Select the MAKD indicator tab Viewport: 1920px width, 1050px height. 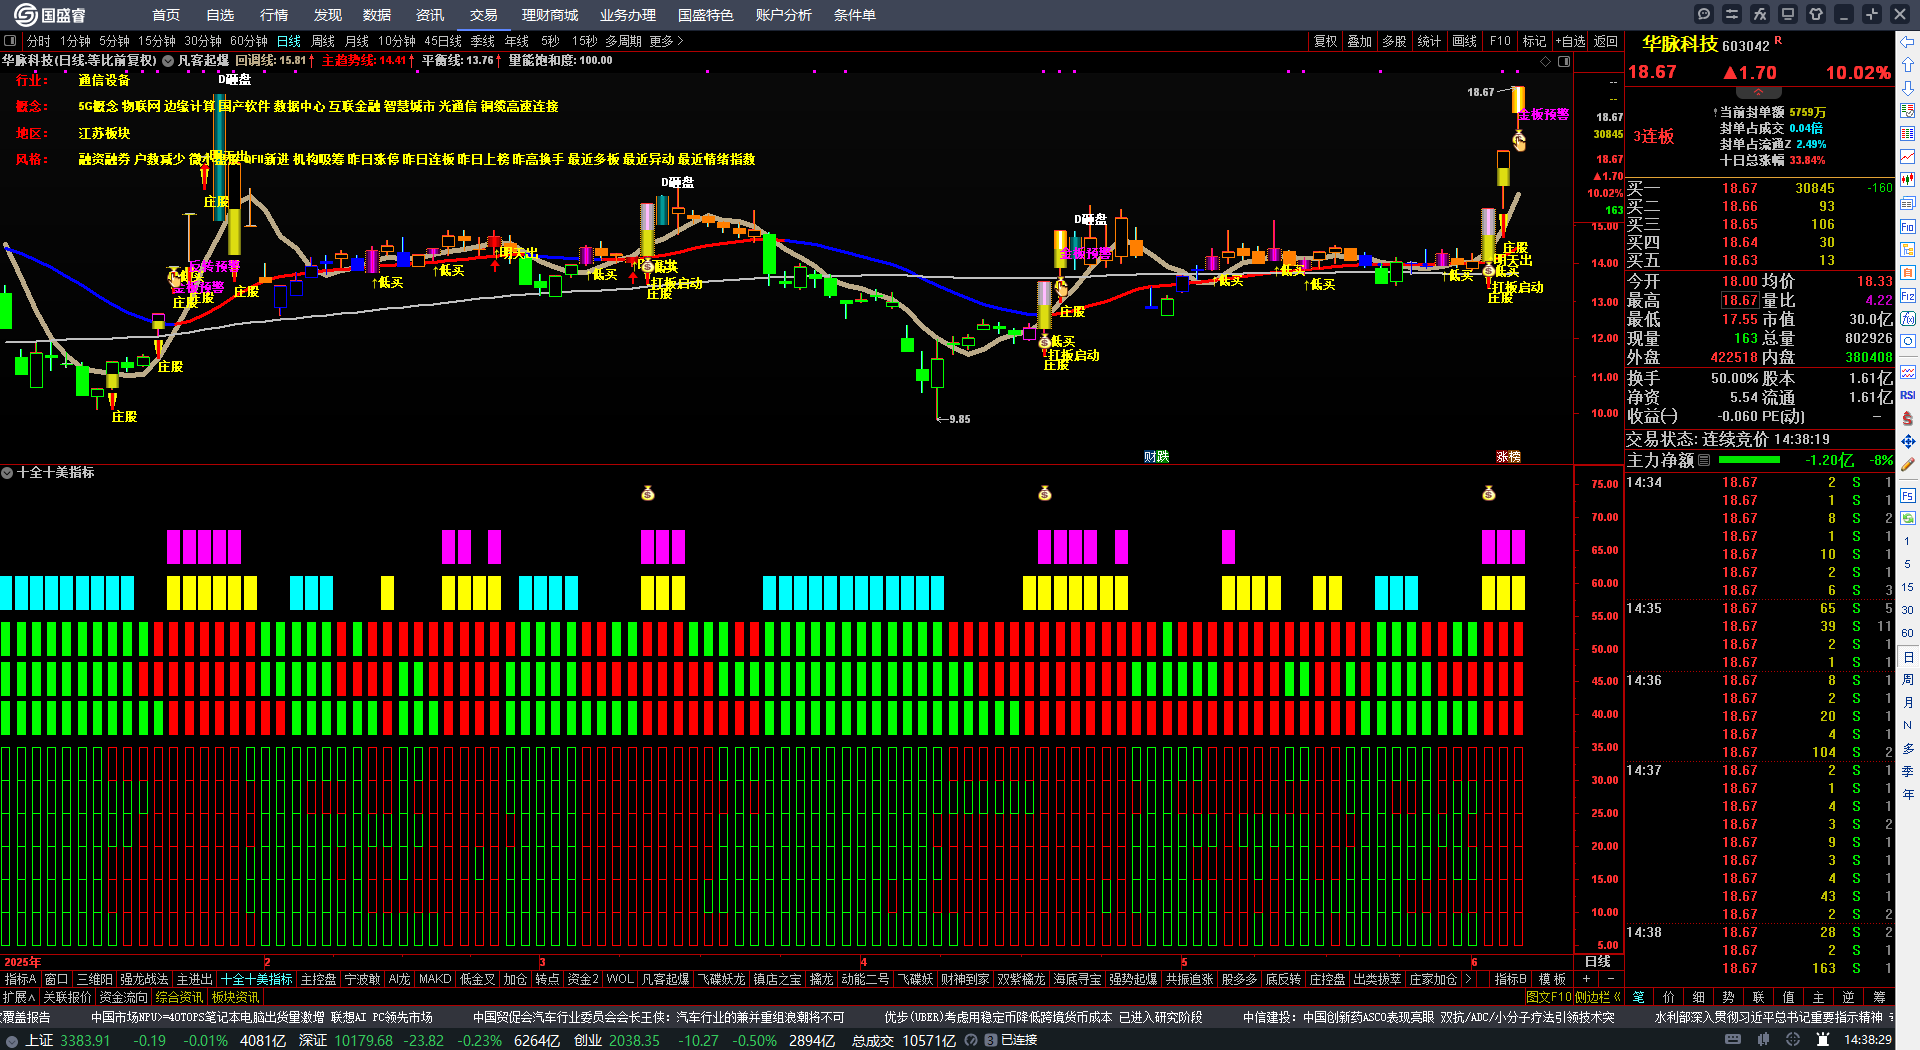[435, 979]
